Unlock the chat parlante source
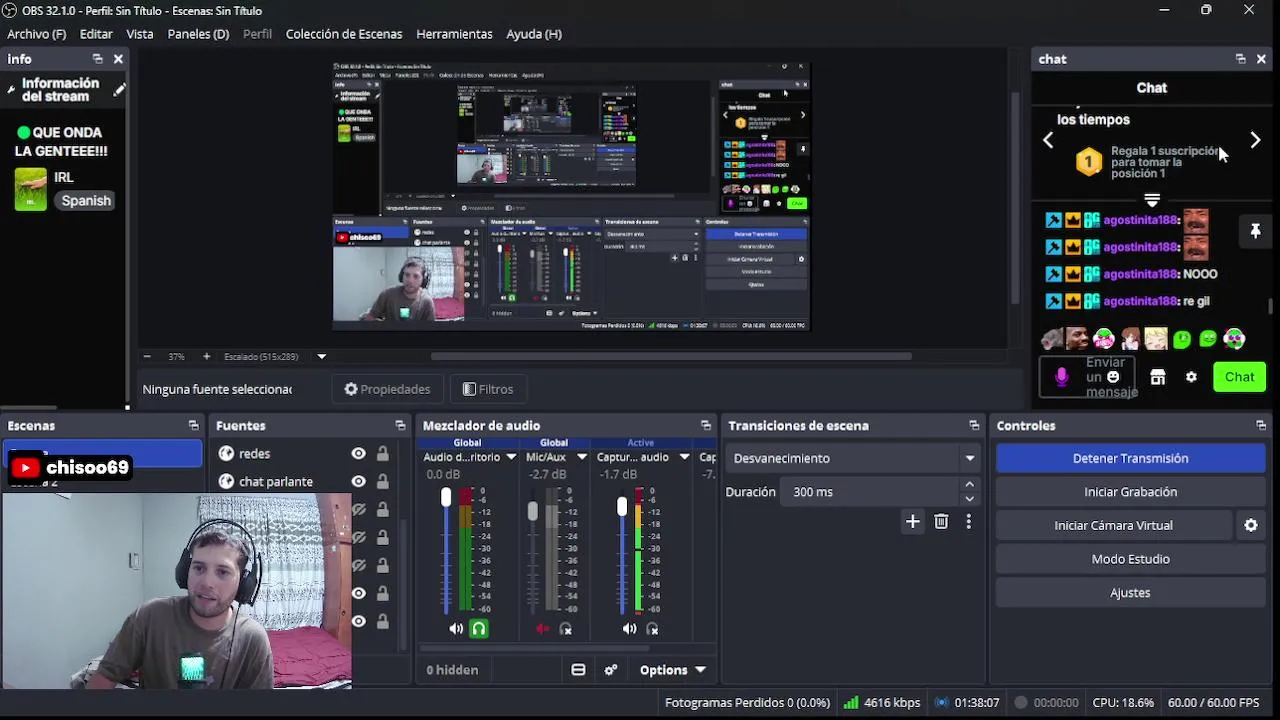1280x720 pixels. [x=383, y=481]
